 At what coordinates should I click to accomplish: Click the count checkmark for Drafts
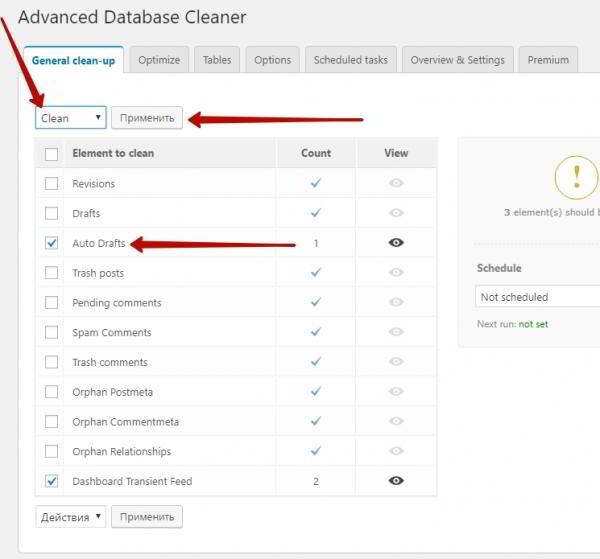tap(316, 213)
